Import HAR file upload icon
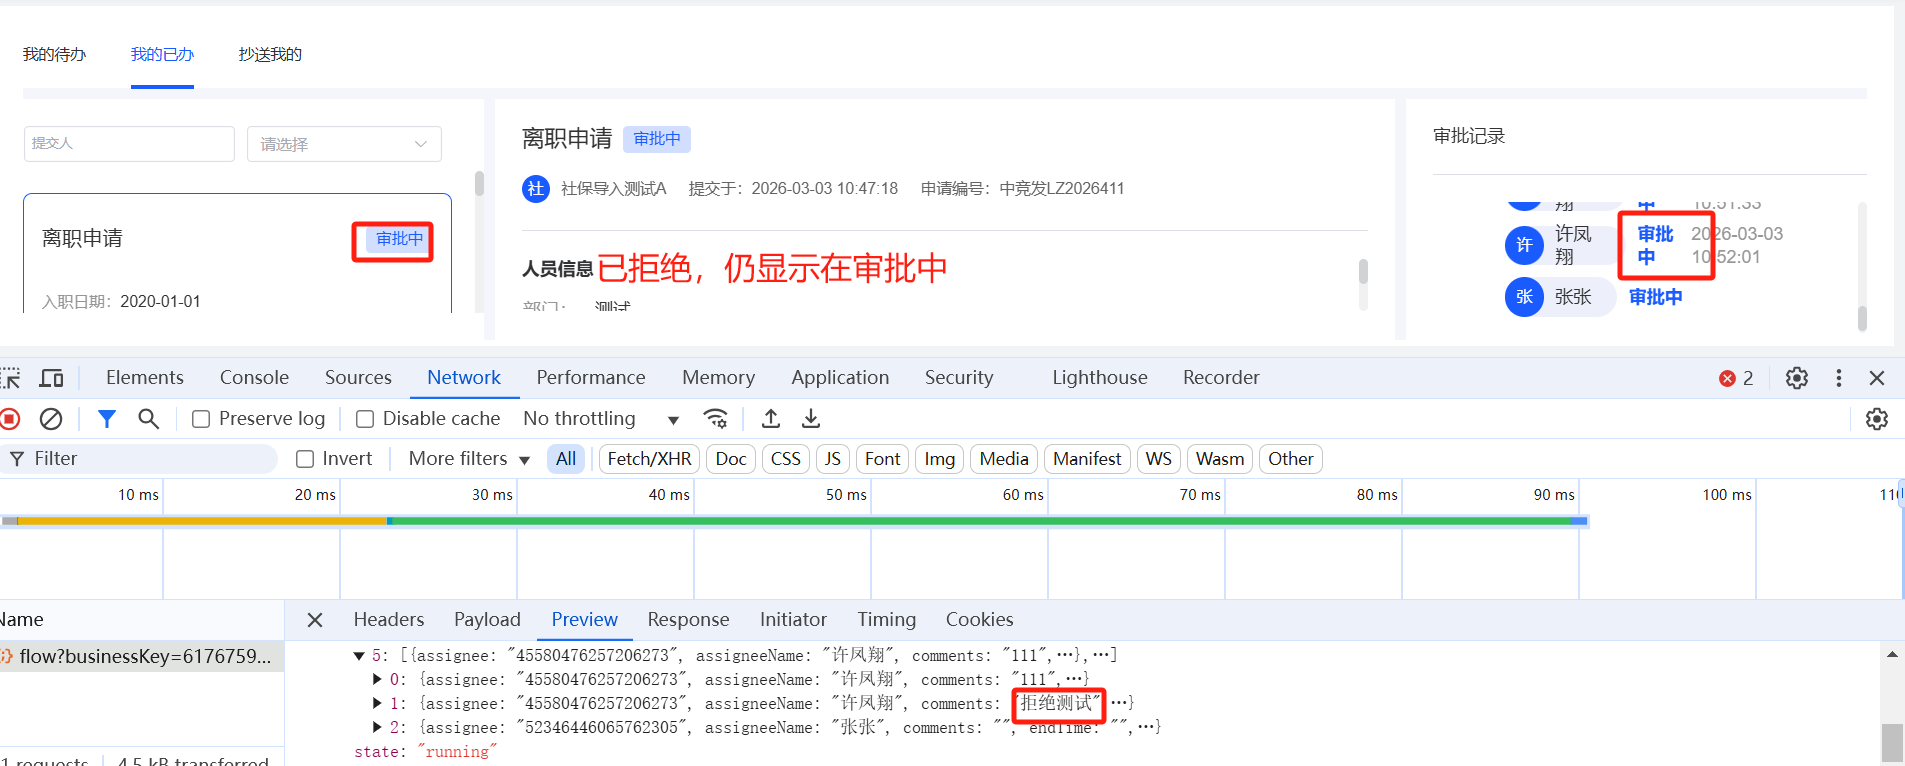The image size is (1905, 766). click(x=771, y=419)
